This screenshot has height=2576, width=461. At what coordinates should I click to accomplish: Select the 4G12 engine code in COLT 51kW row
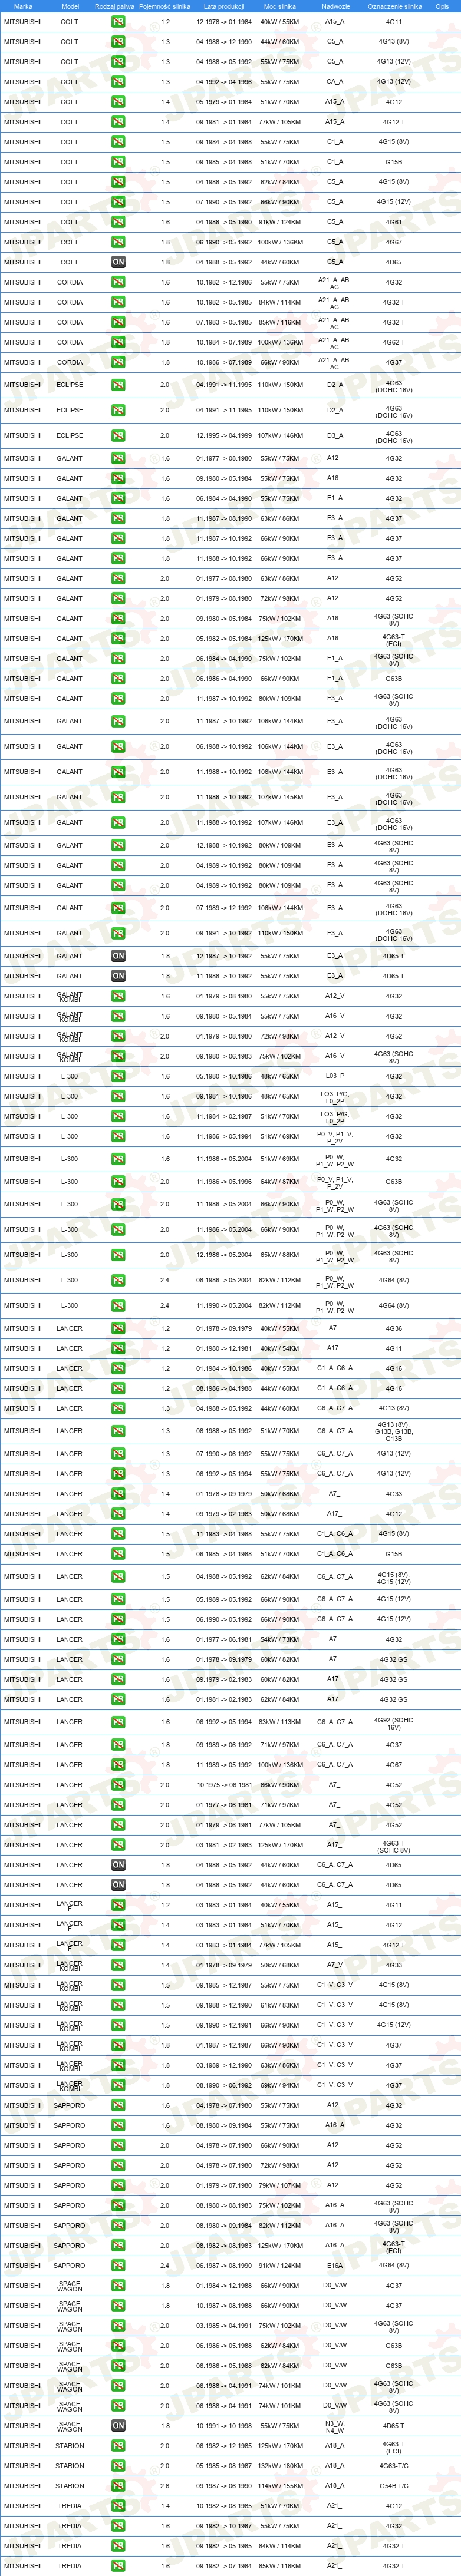point(394,102)
